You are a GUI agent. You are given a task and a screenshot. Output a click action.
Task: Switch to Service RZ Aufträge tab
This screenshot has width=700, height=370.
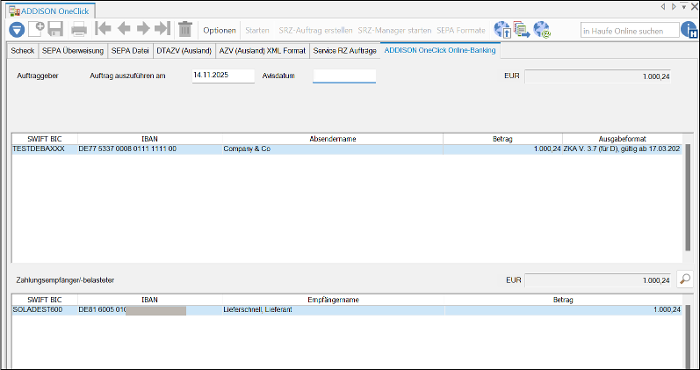coord(345,51)
